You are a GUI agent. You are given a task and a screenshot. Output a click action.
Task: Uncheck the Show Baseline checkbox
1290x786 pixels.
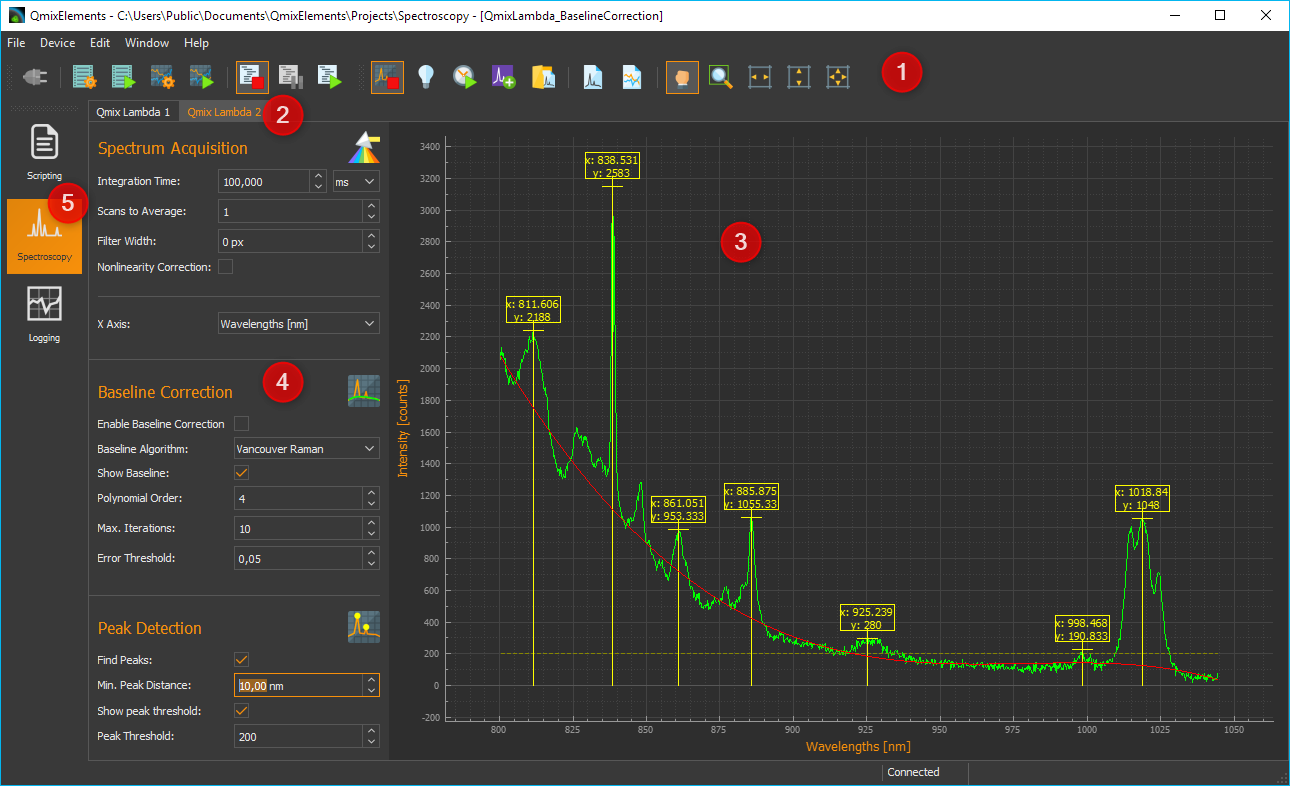pyautogui.click(x=241, y=473)
